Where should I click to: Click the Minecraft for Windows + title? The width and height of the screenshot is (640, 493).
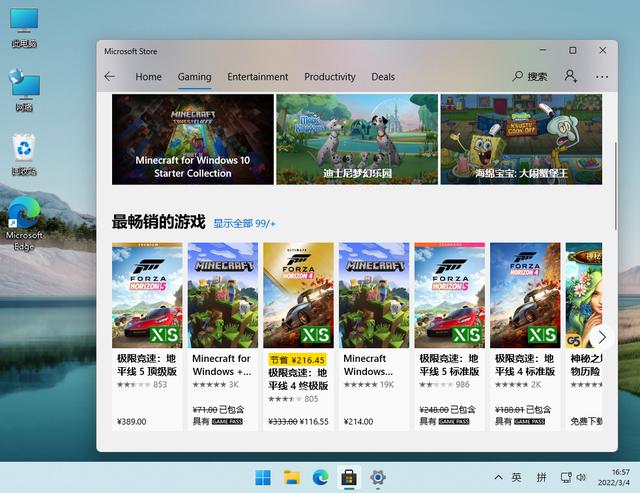pos(222,365)
